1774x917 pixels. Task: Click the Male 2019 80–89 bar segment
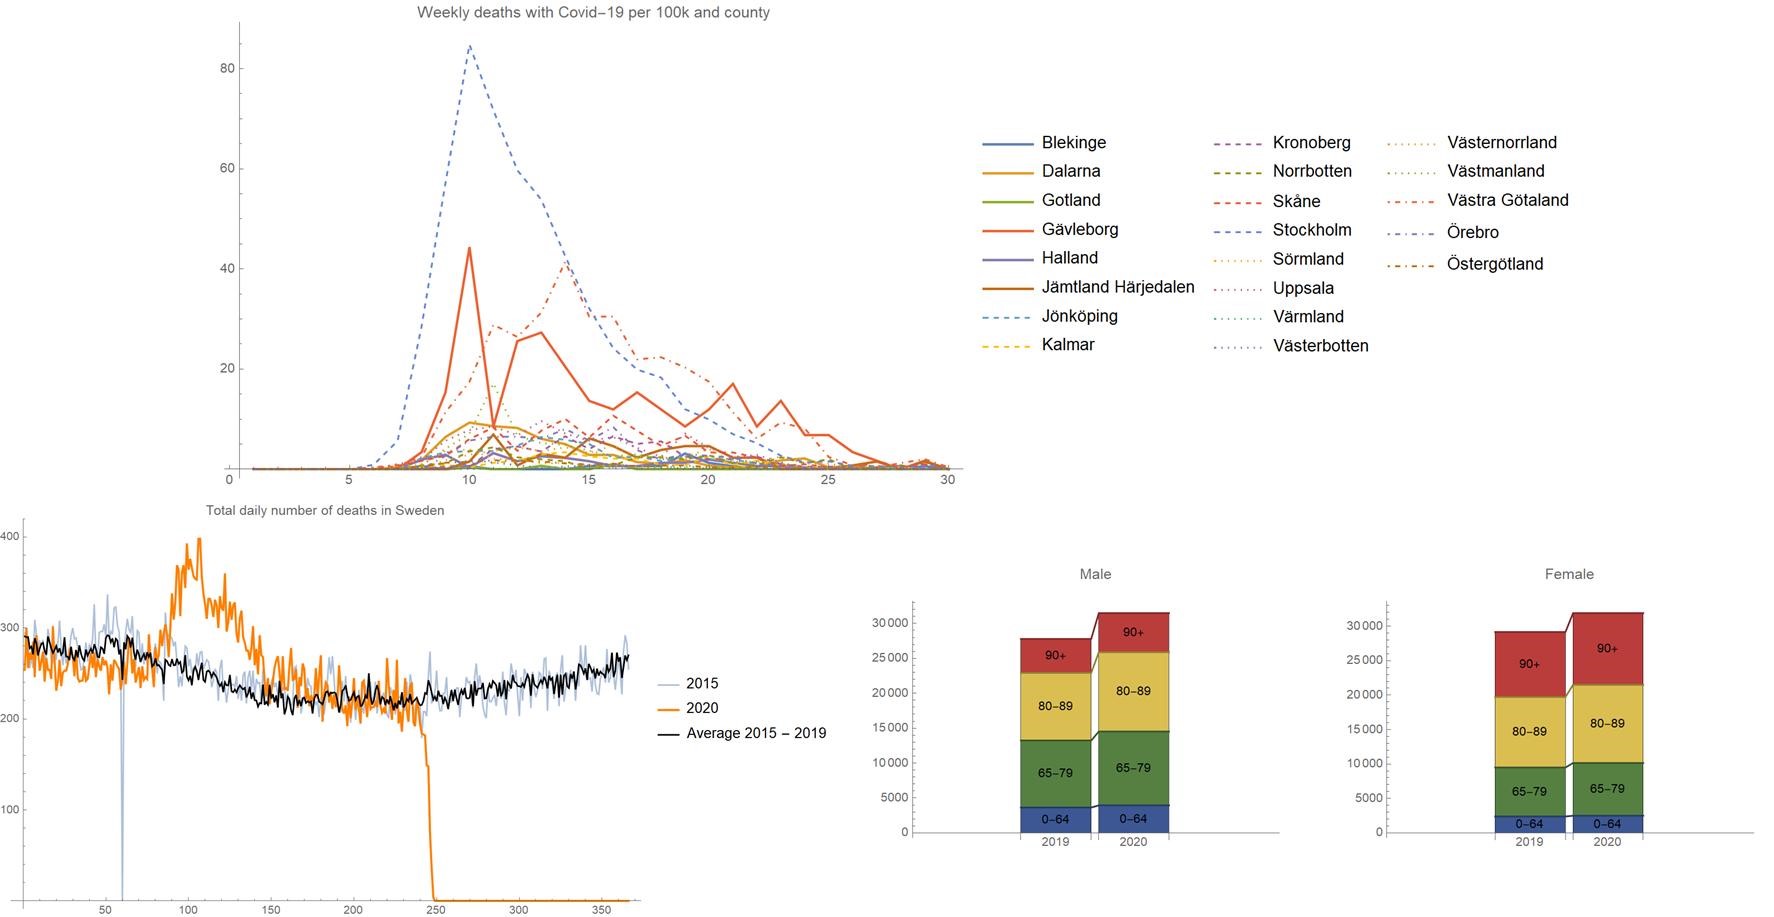click(1055, 707)
